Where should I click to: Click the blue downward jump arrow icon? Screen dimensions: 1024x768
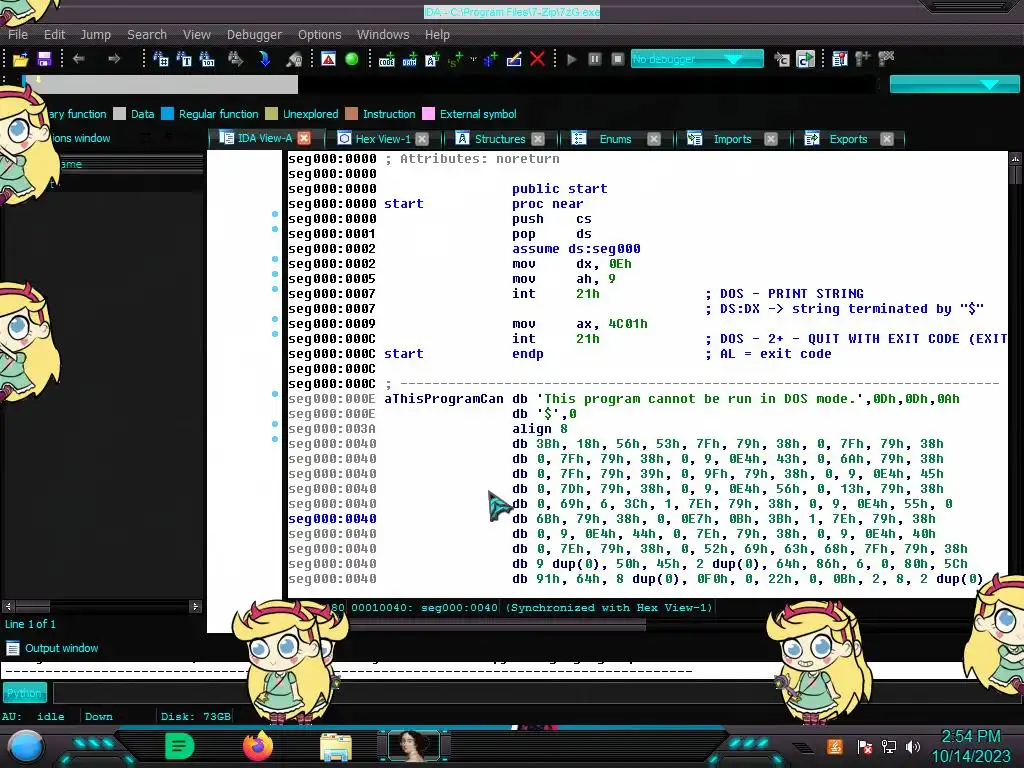pos(264,59)
